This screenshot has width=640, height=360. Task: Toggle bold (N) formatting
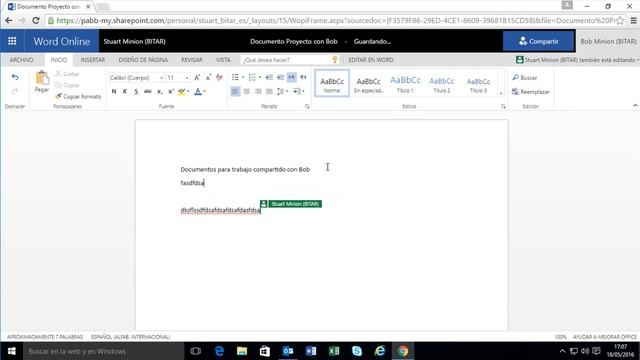click(114, 91)
